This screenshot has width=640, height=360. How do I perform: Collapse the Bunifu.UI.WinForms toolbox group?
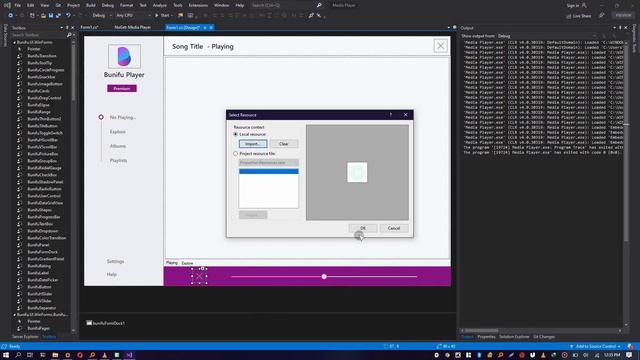(14, 42)
